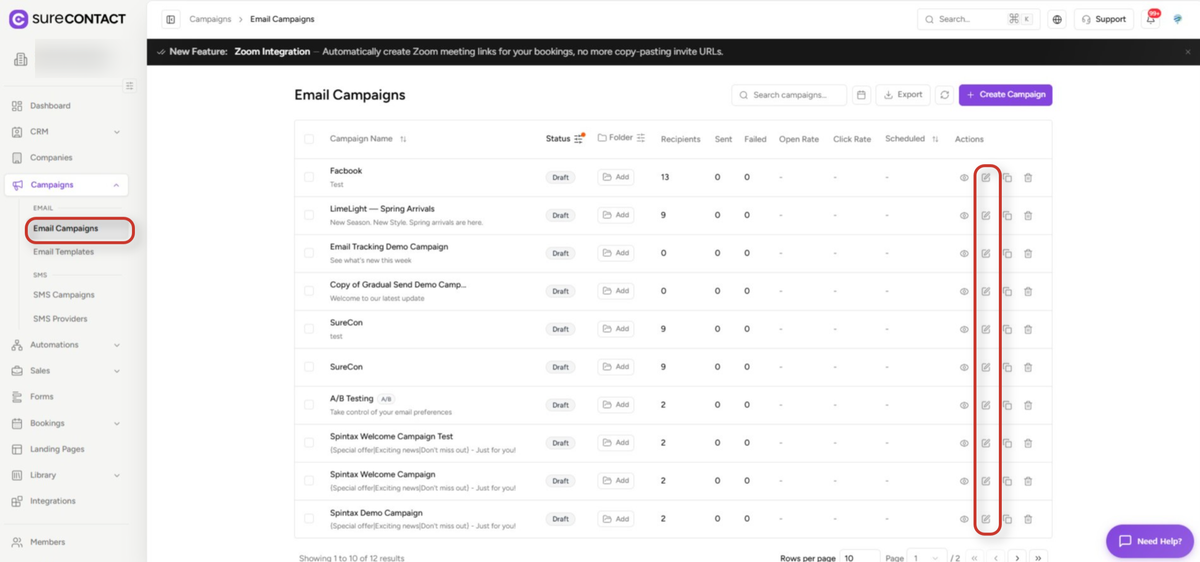Click the Create Campaign button

click(1005, 95)
